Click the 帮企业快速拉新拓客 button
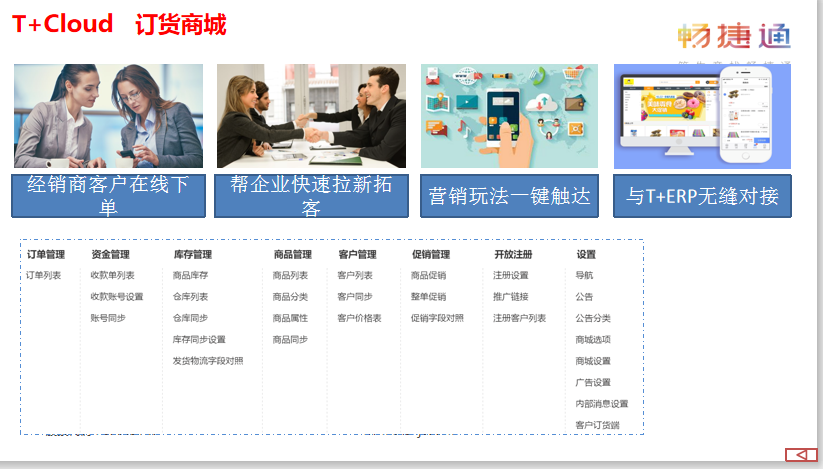 click(x=311, y=196)
